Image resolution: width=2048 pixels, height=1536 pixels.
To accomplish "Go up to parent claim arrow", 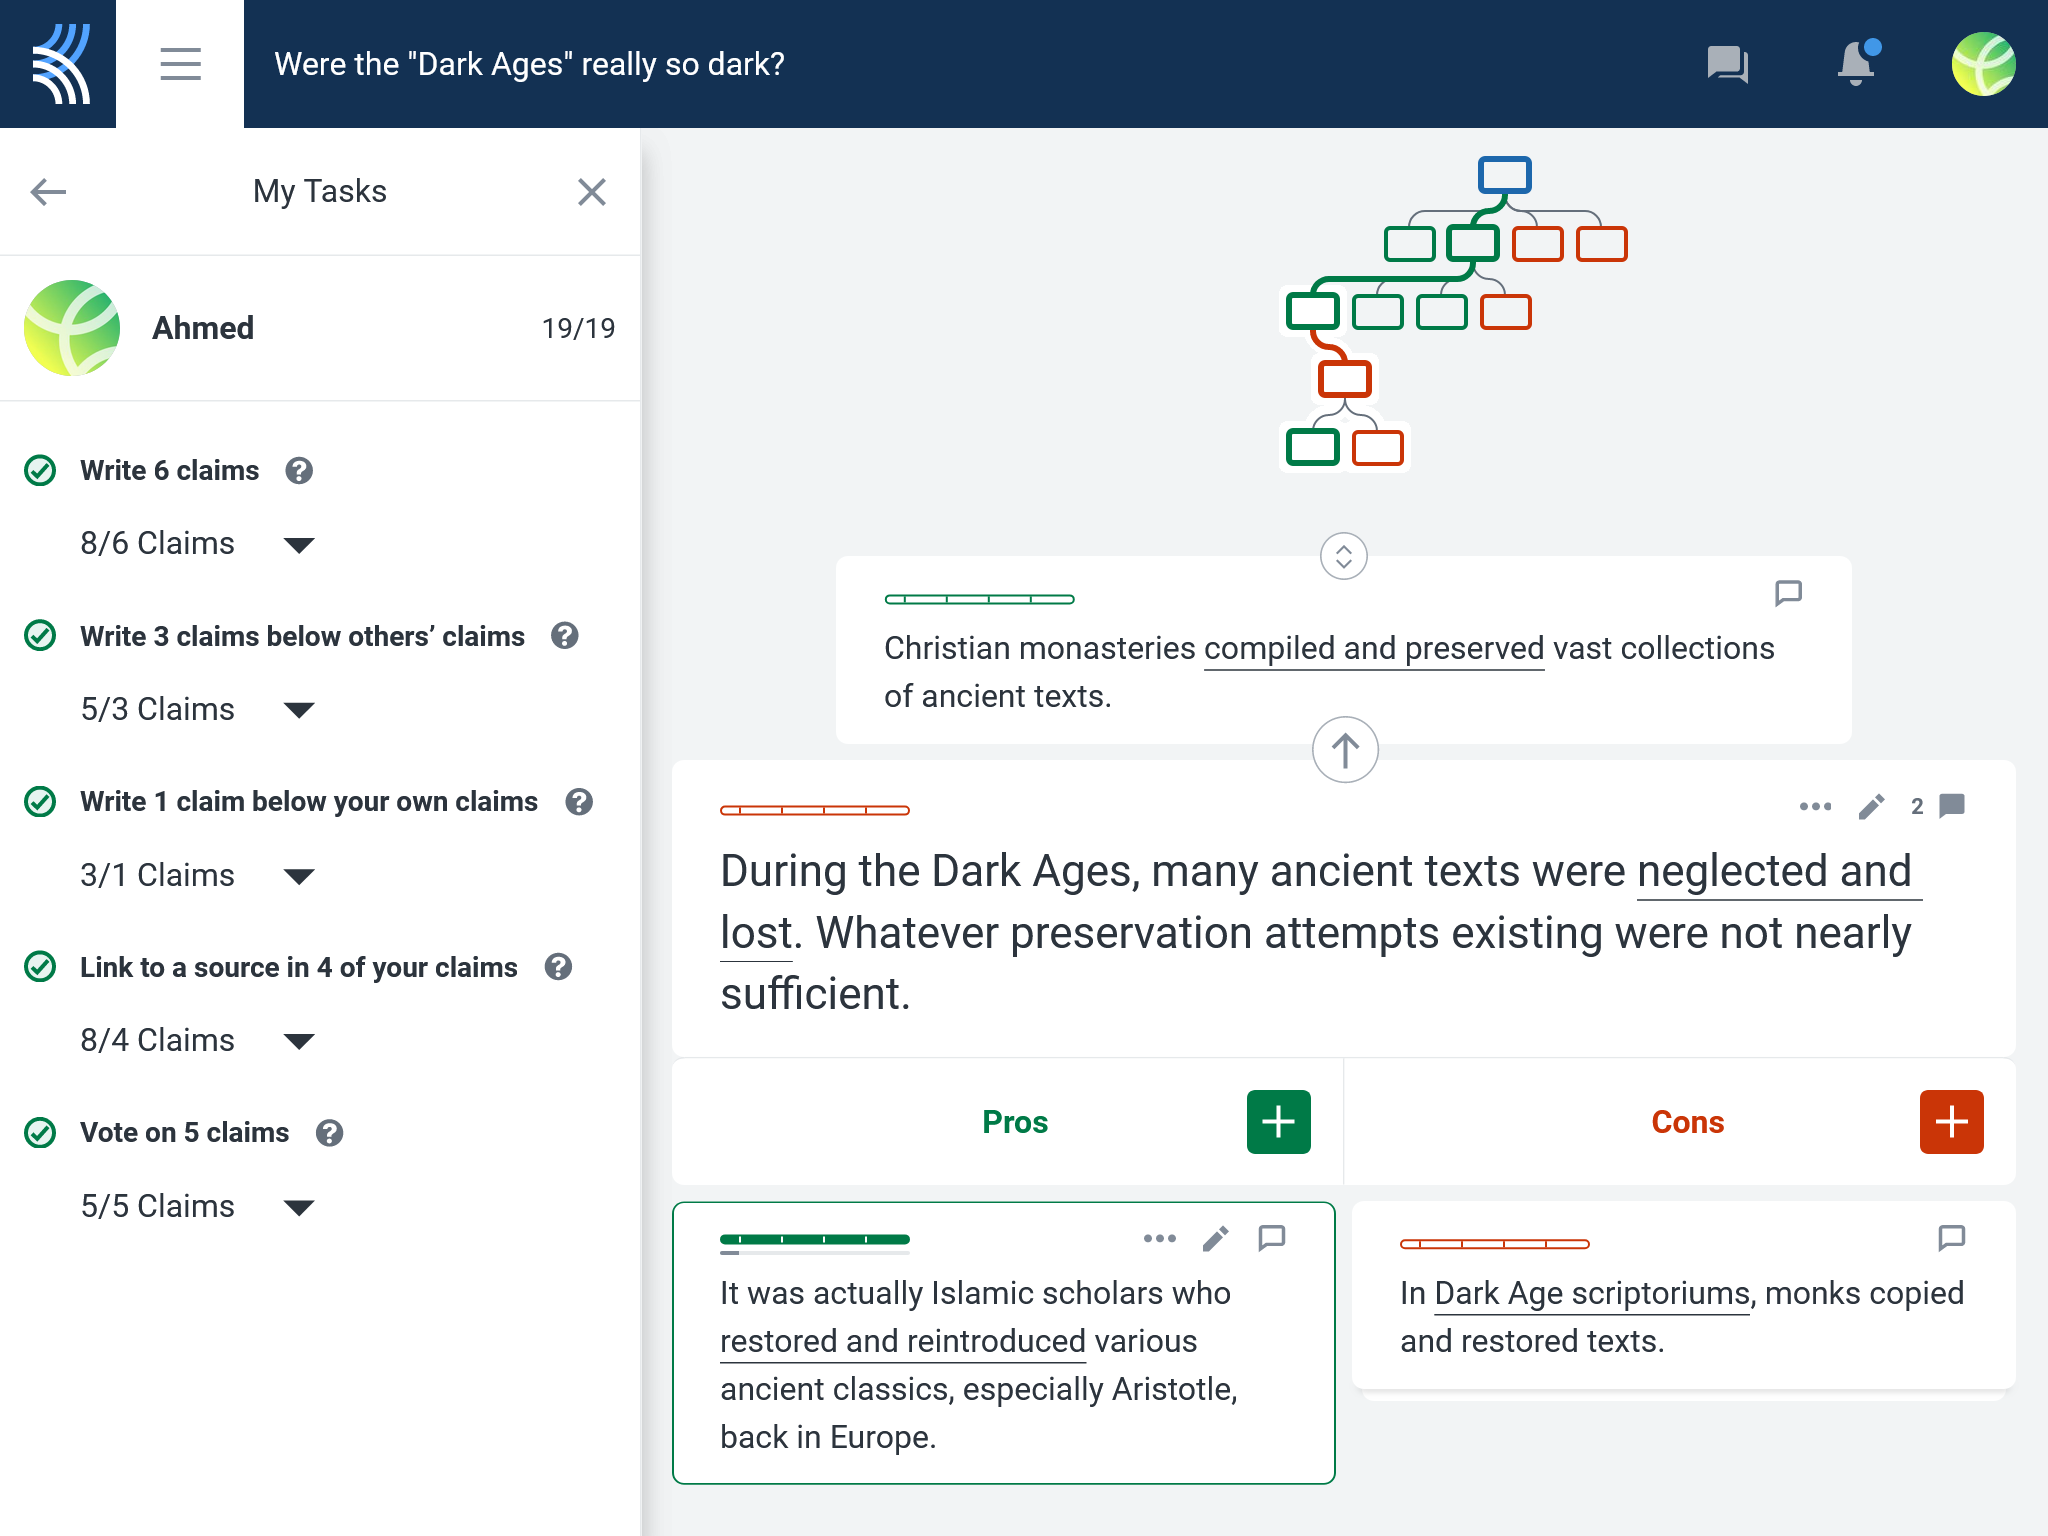I will pos(1345,750).
